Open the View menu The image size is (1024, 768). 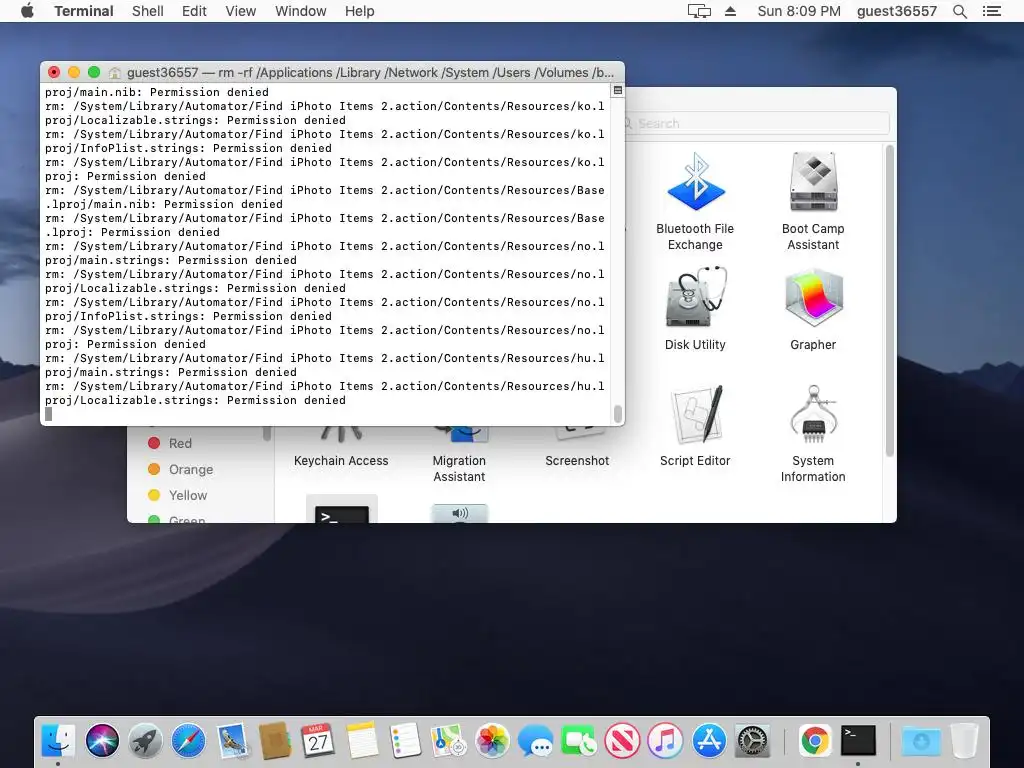[x=240, y=11]
